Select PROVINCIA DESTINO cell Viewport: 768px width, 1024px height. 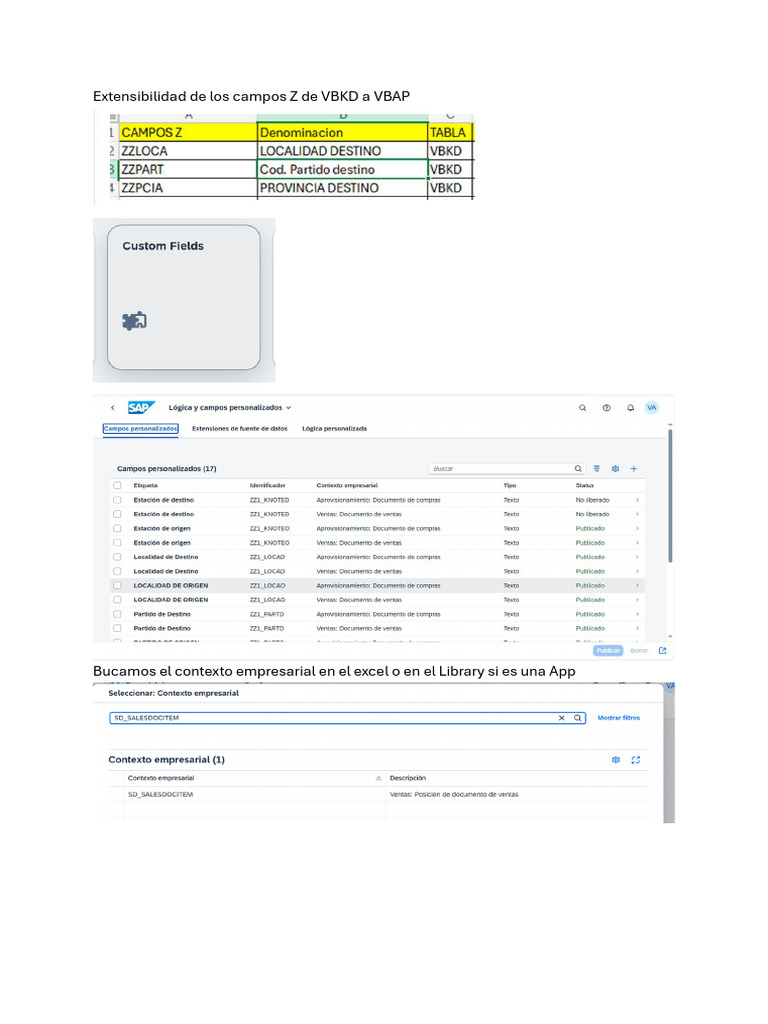point(342,187)
